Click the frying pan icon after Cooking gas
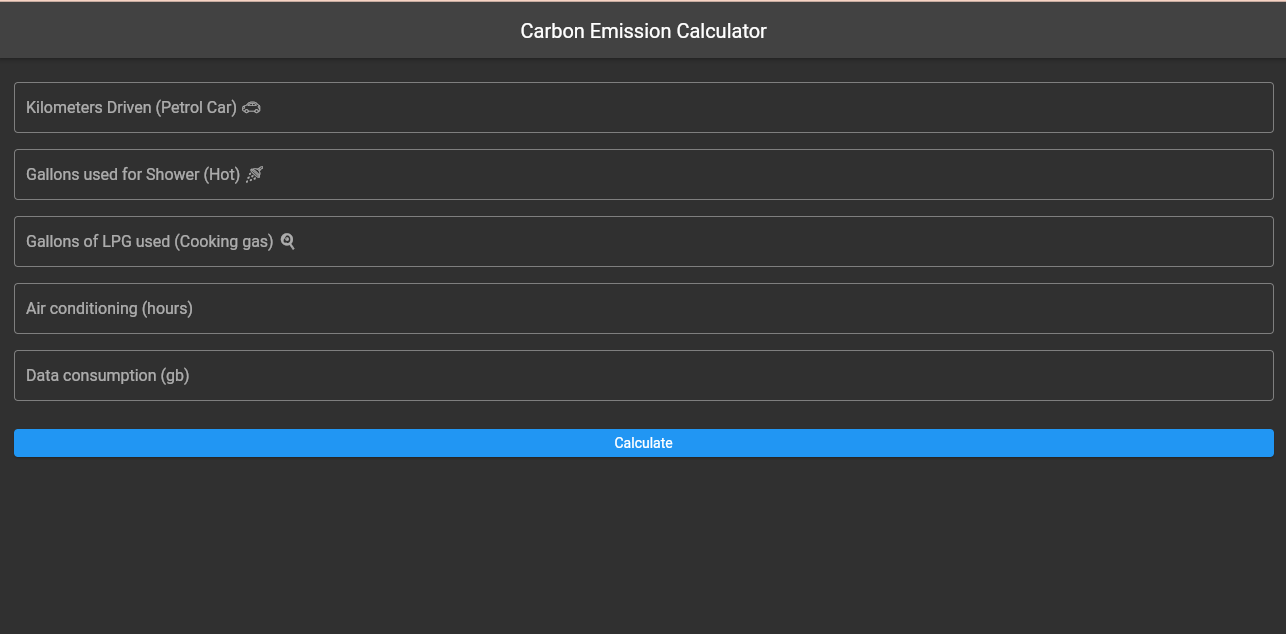 click(287, 241)
